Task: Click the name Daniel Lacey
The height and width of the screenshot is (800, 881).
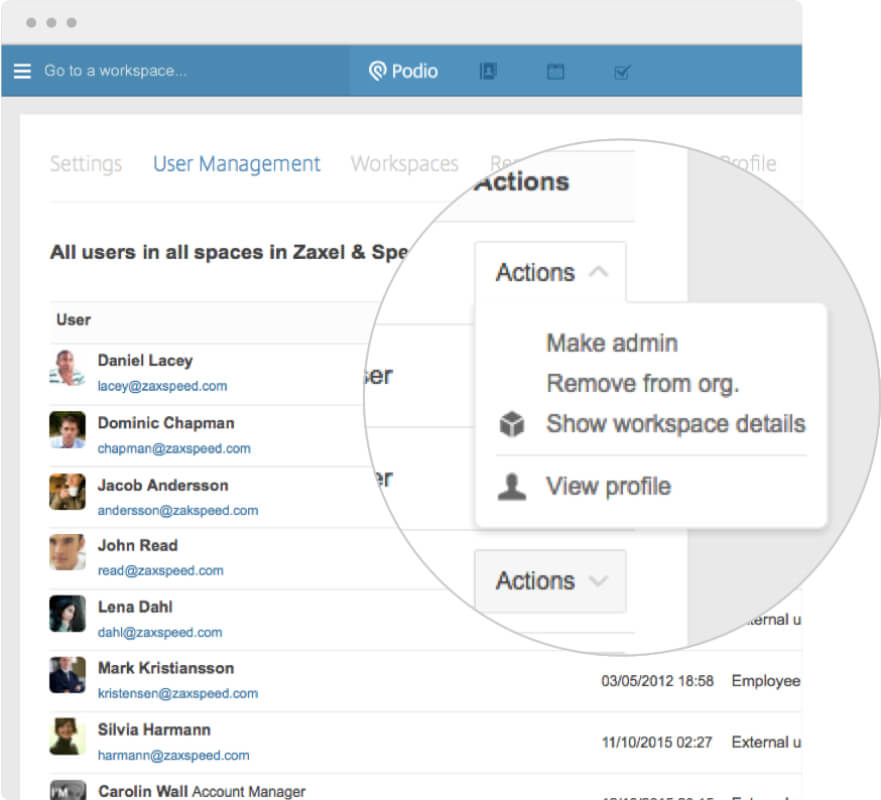Action: (x=145, y=361)
